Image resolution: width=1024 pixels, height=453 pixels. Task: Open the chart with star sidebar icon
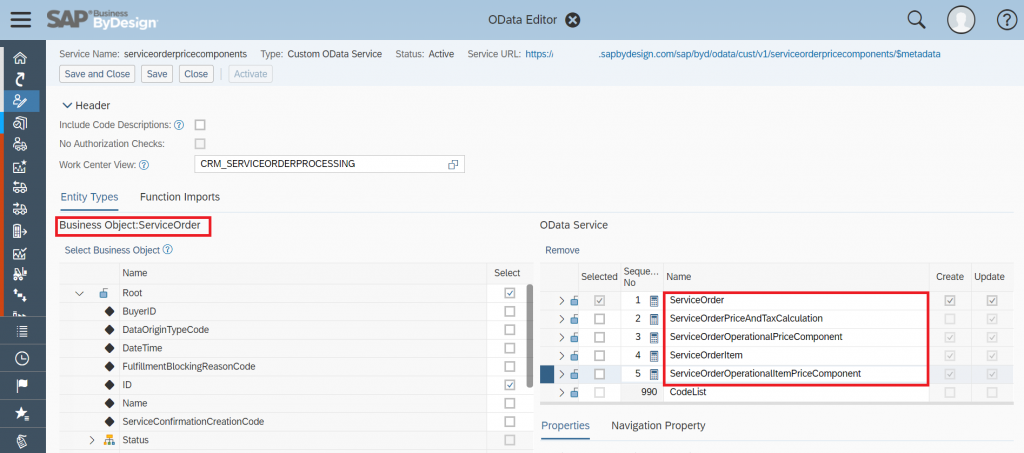click(20, 166)
